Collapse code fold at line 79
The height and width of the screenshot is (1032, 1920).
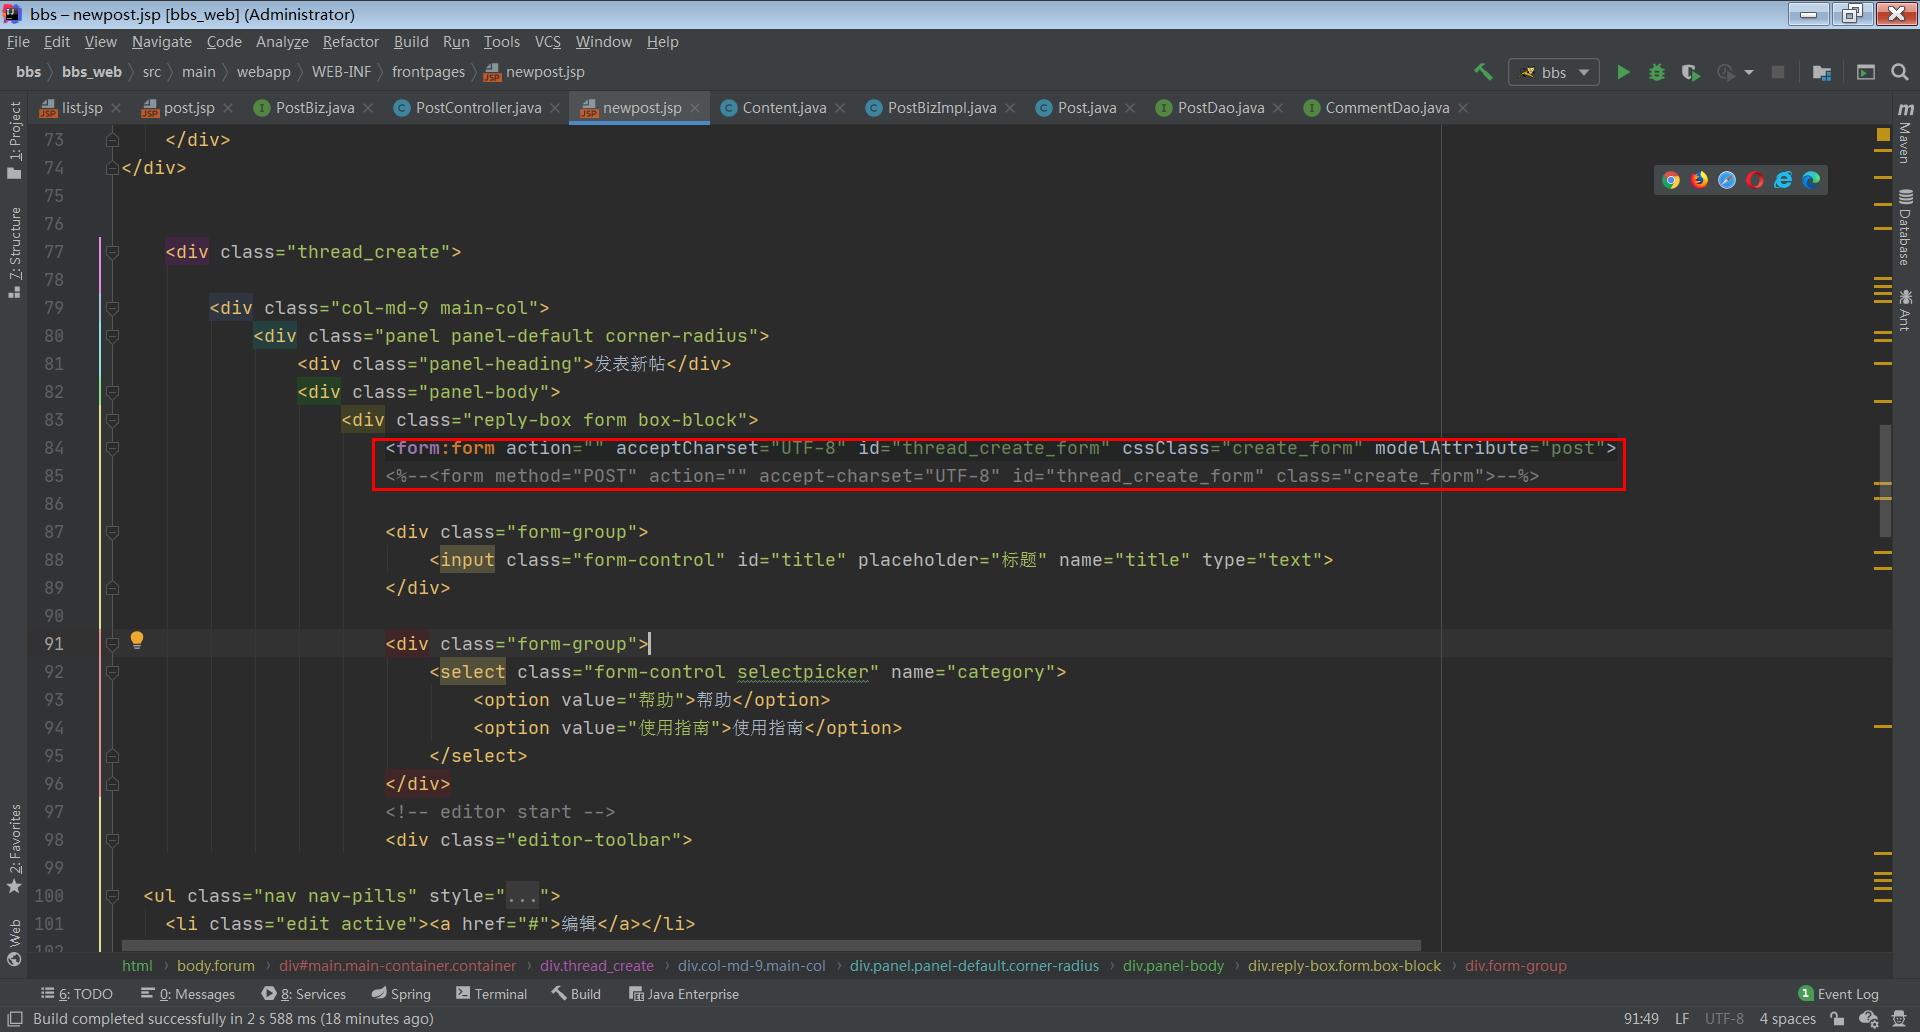(x=112, y=308)
